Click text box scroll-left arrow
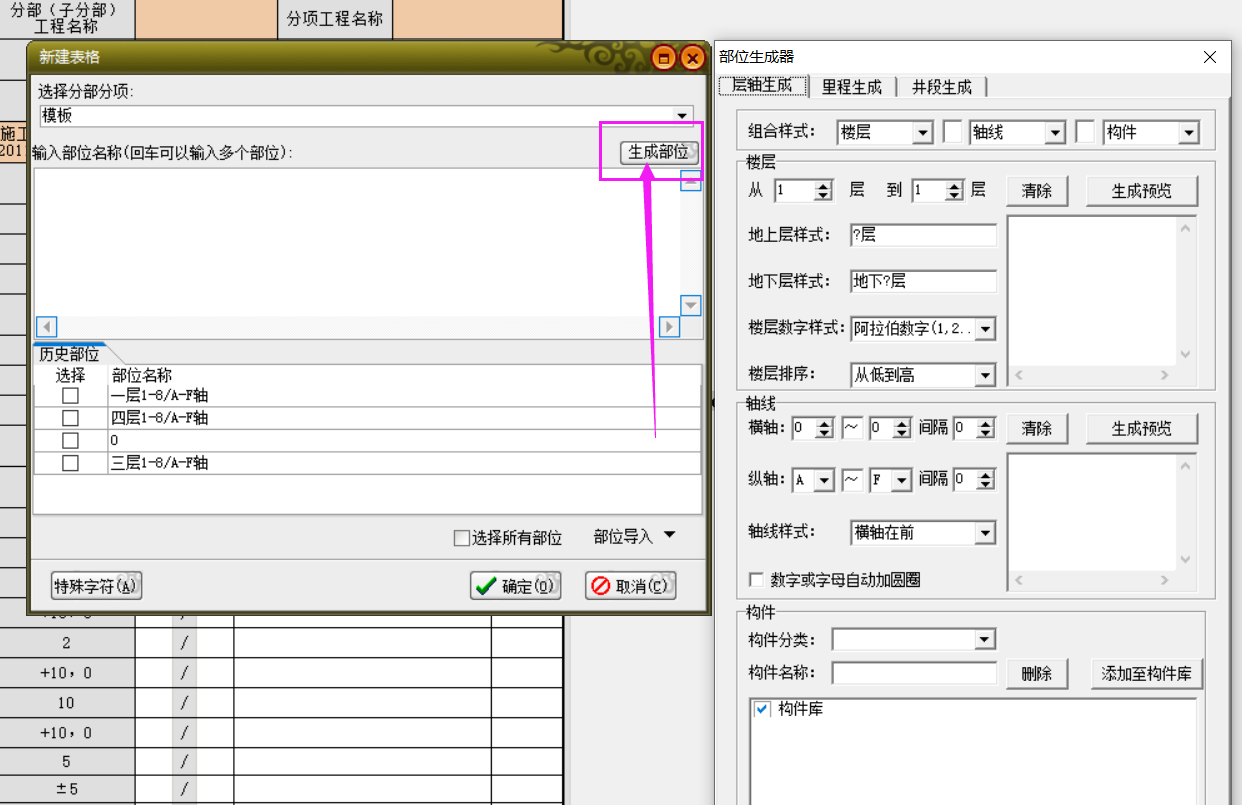This screenshot has height=805, width=1242. click(46, 327)
